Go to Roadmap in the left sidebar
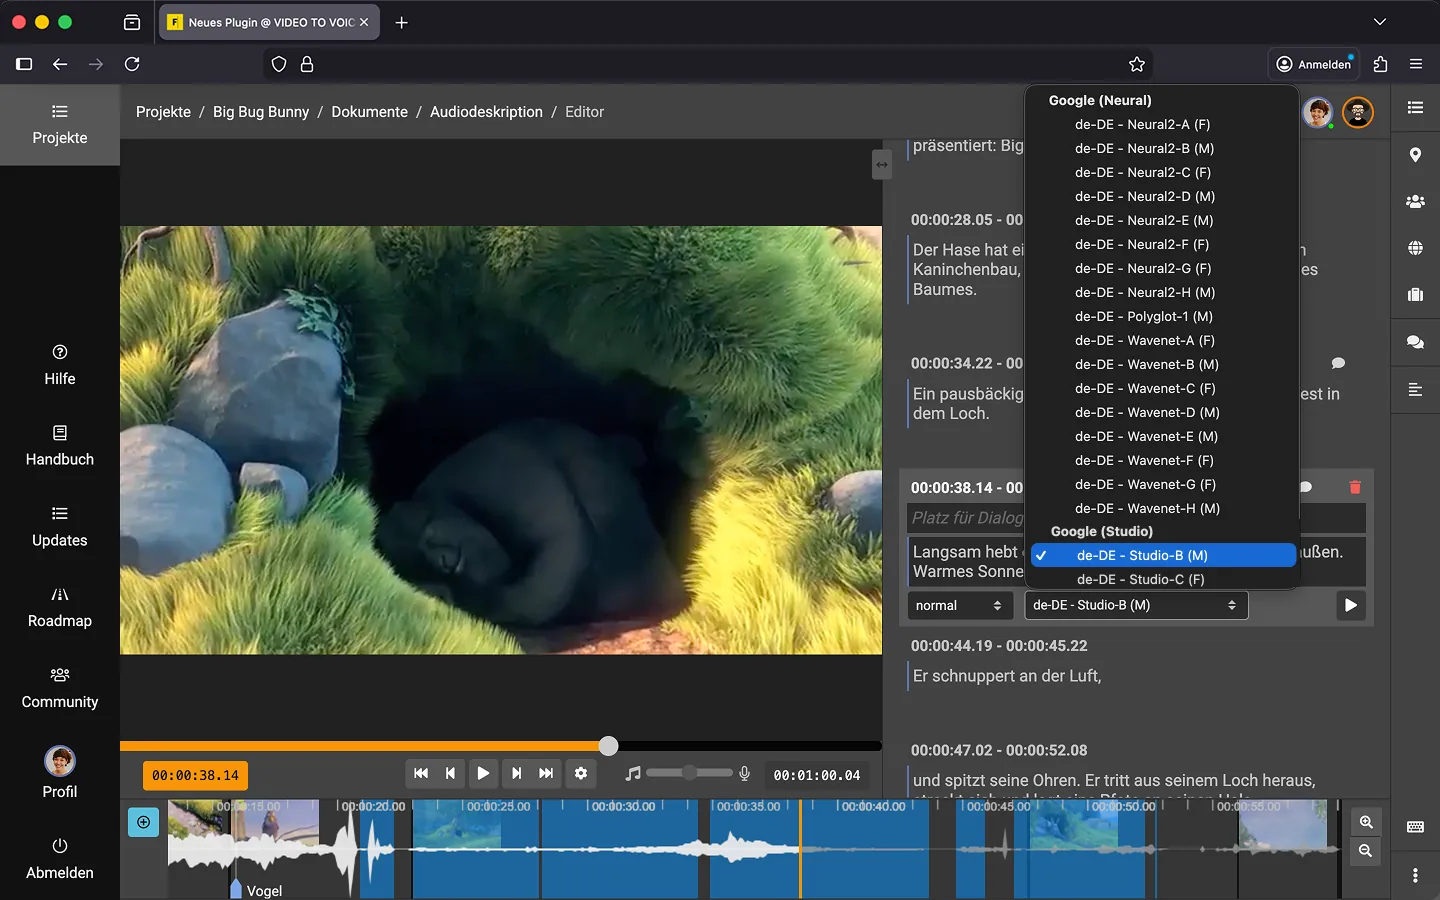Image resolution: width=1440 pixels, height=900 pixels. tap(60, 607)
